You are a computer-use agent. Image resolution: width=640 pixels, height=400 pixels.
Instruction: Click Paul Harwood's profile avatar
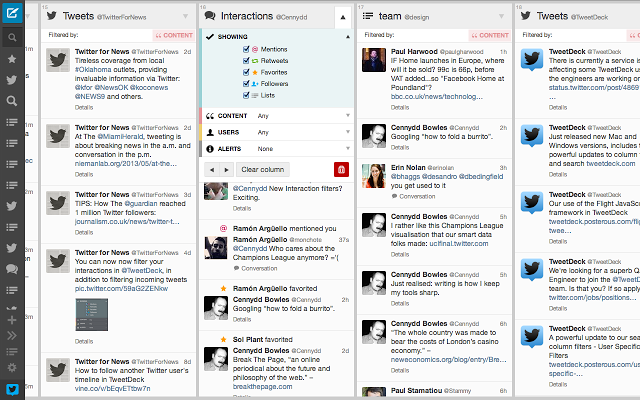(374, 58)
